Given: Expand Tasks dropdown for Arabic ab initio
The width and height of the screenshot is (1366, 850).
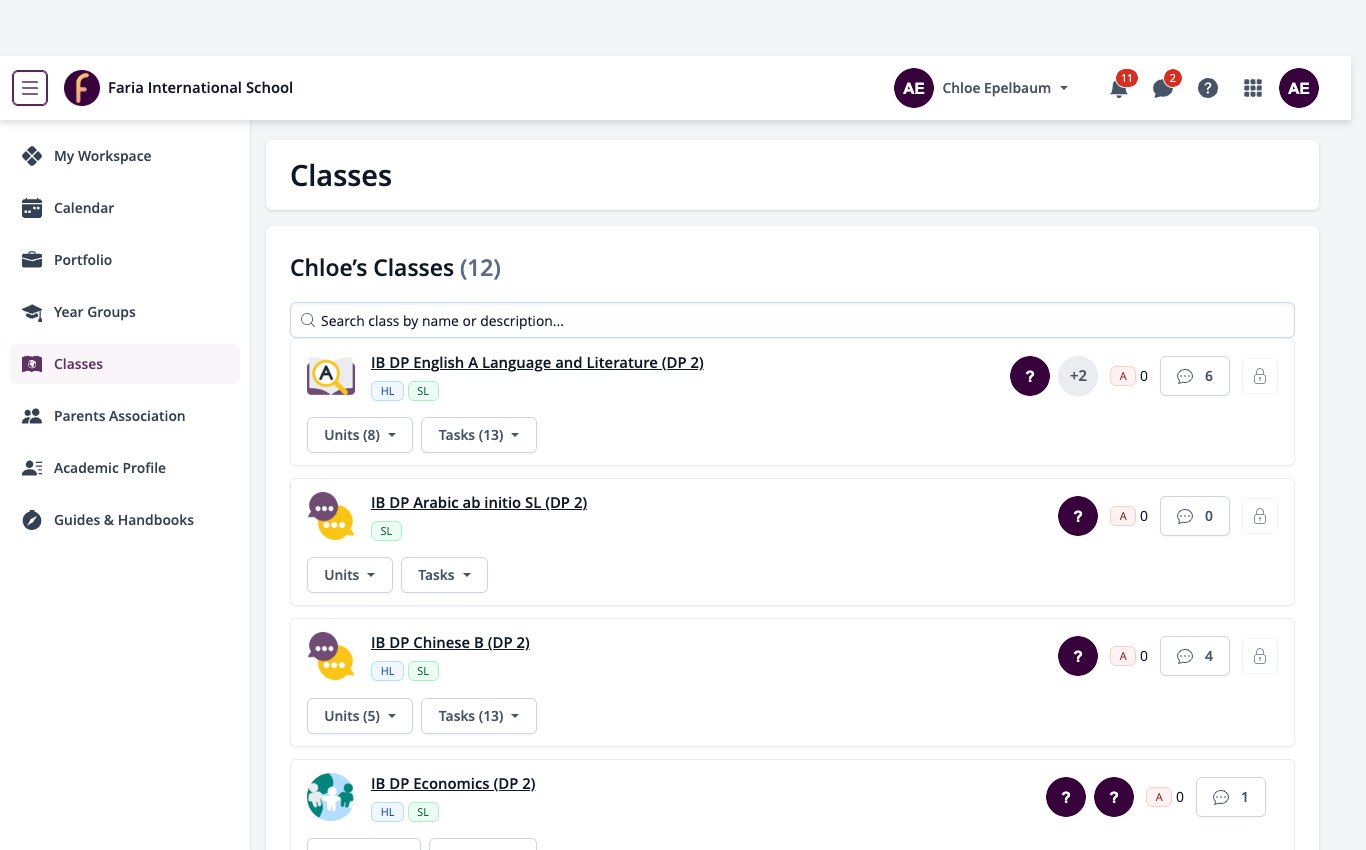Looking at the screenshot, I should pyautogui.click(x=444, y=575).
